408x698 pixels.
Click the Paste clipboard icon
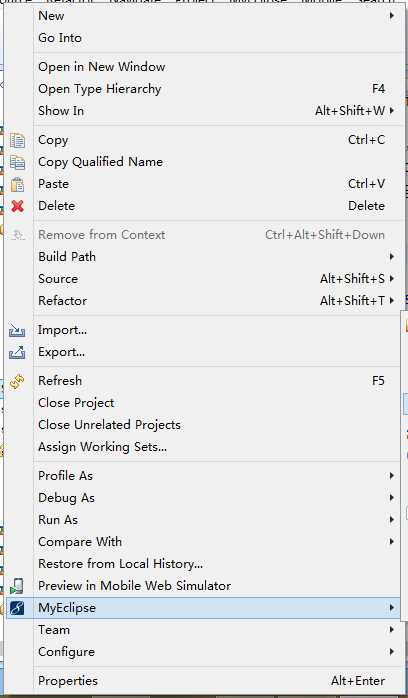[x=17, y=184]
